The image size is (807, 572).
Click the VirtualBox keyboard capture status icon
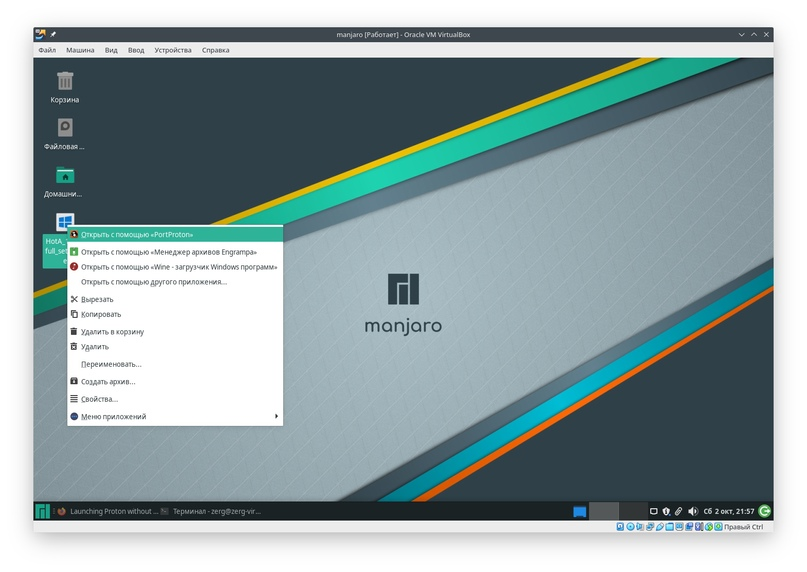(x=718, y=527)
